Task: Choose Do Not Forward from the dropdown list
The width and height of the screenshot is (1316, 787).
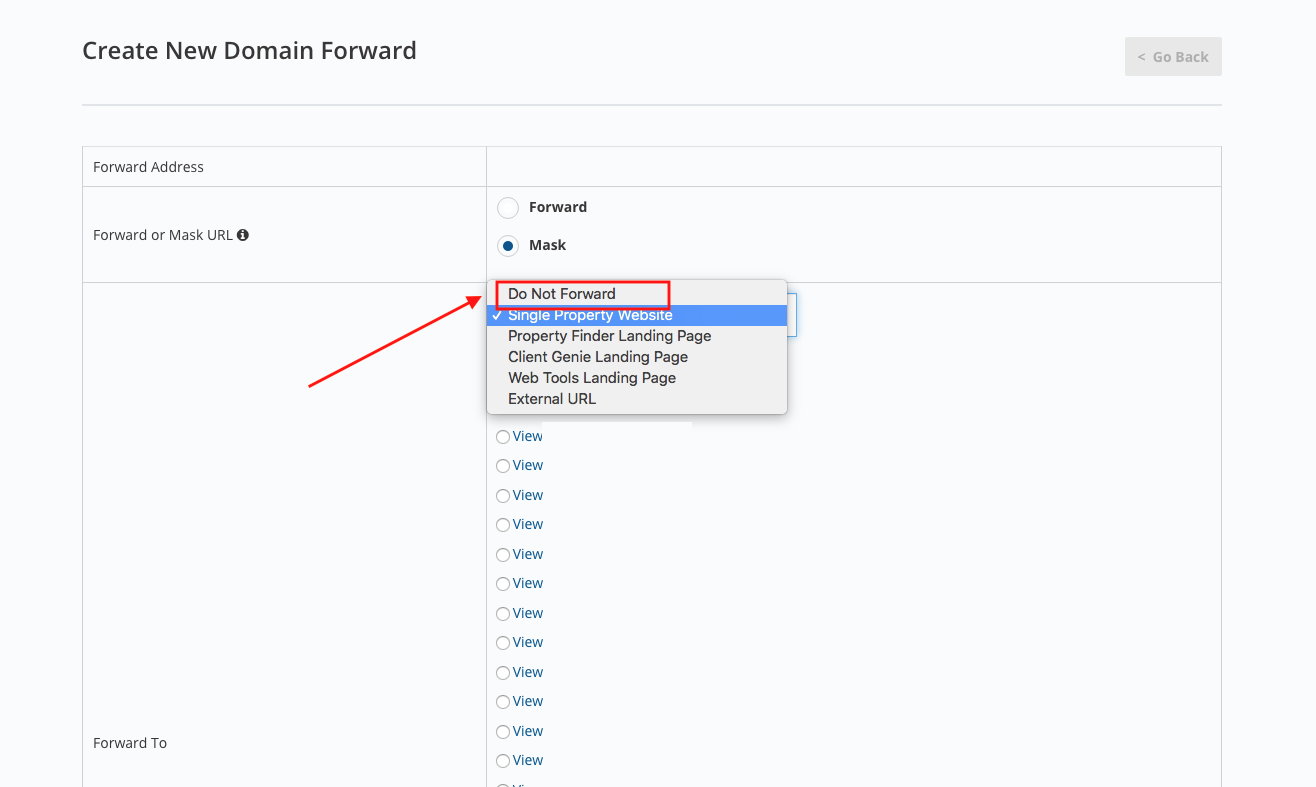Action: click(x=637, y=294)
